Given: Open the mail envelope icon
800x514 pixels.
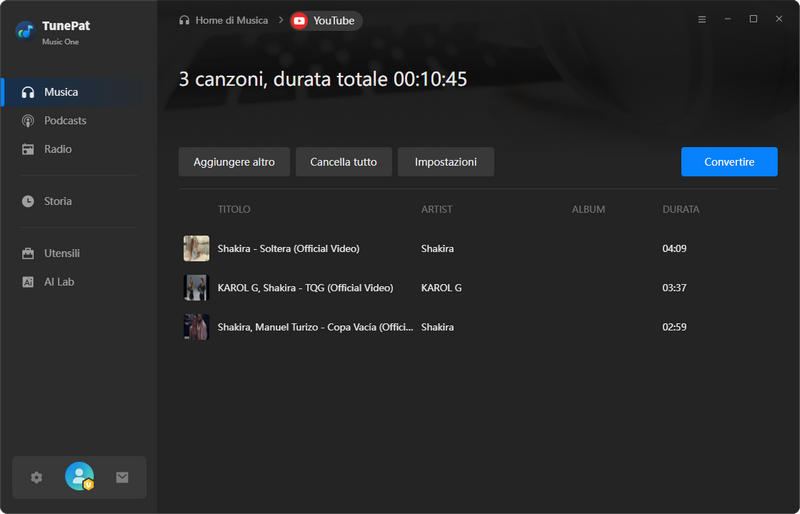Looking at the screenshot, I should click(122, 477).
